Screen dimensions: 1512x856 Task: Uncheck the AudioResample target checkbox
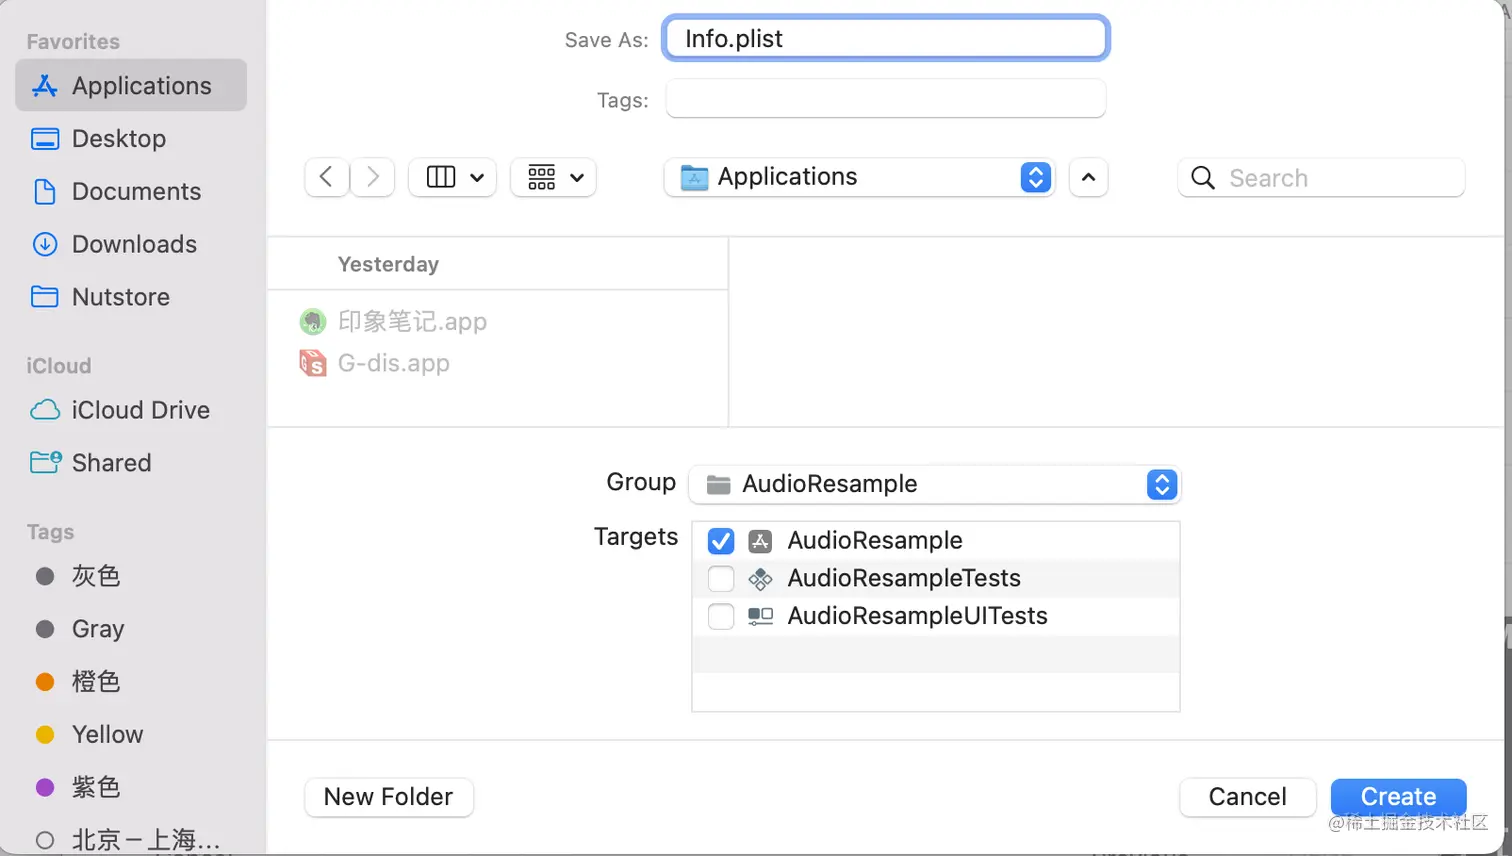click(x=720, y=541)
